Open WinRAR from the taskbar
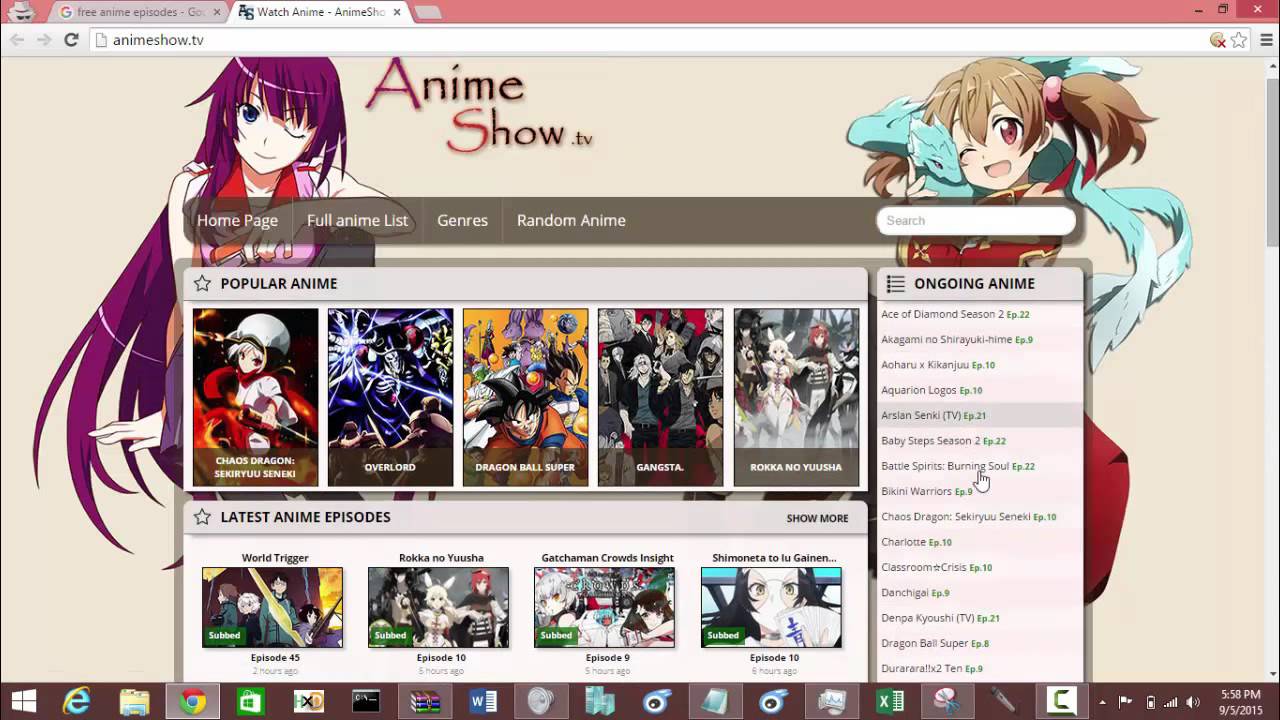 [425, 701]
